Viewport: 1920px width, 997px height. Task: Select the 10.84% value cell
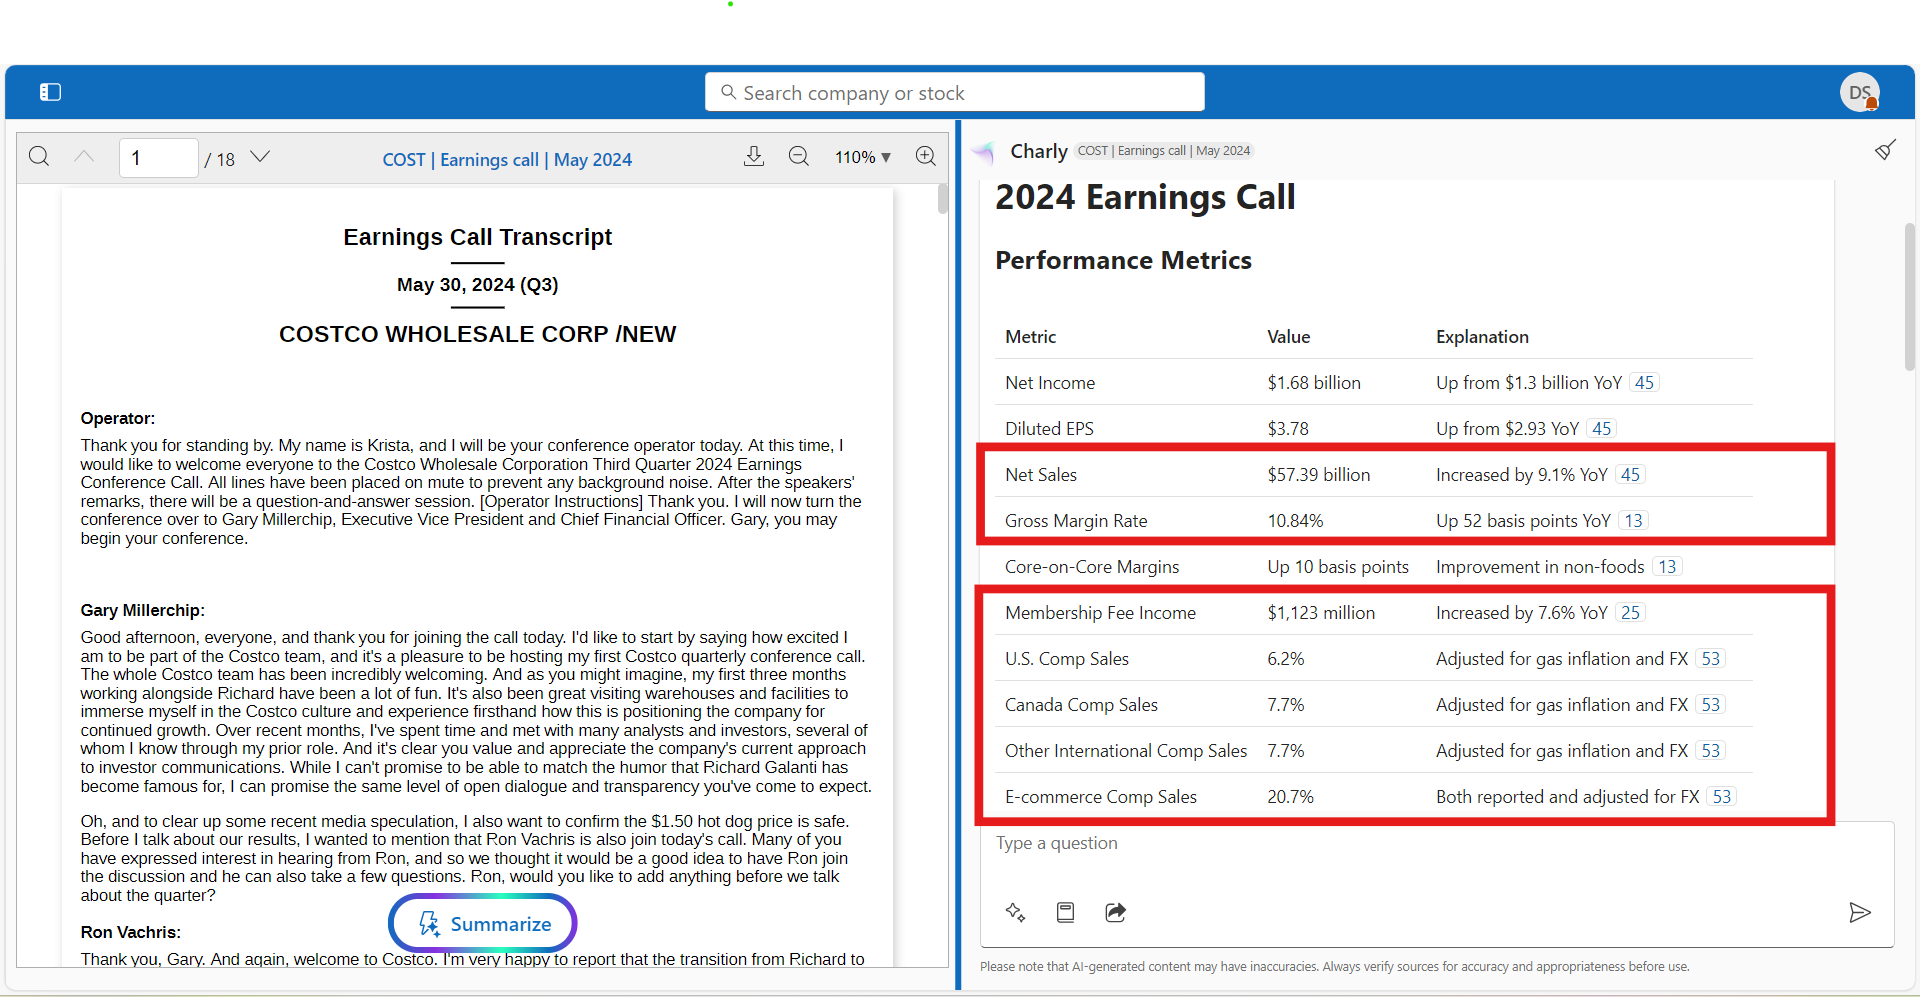[x=1295, y=521]
